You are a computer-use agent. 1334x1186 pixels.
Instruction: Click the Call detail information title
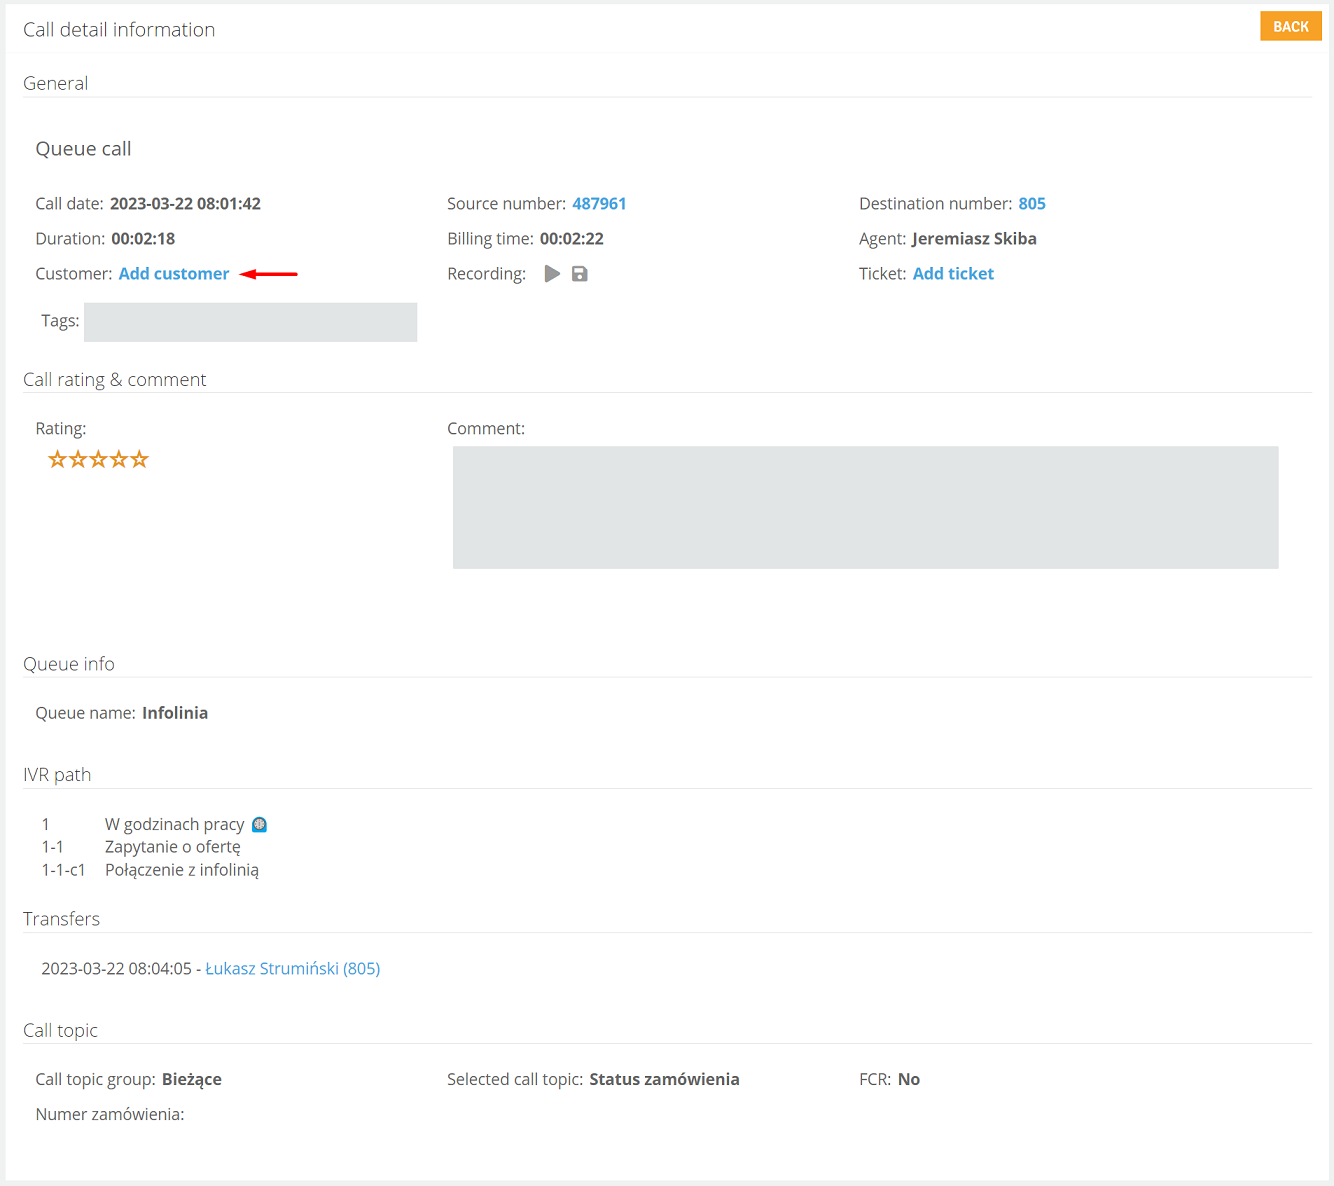tap(119, 30)
